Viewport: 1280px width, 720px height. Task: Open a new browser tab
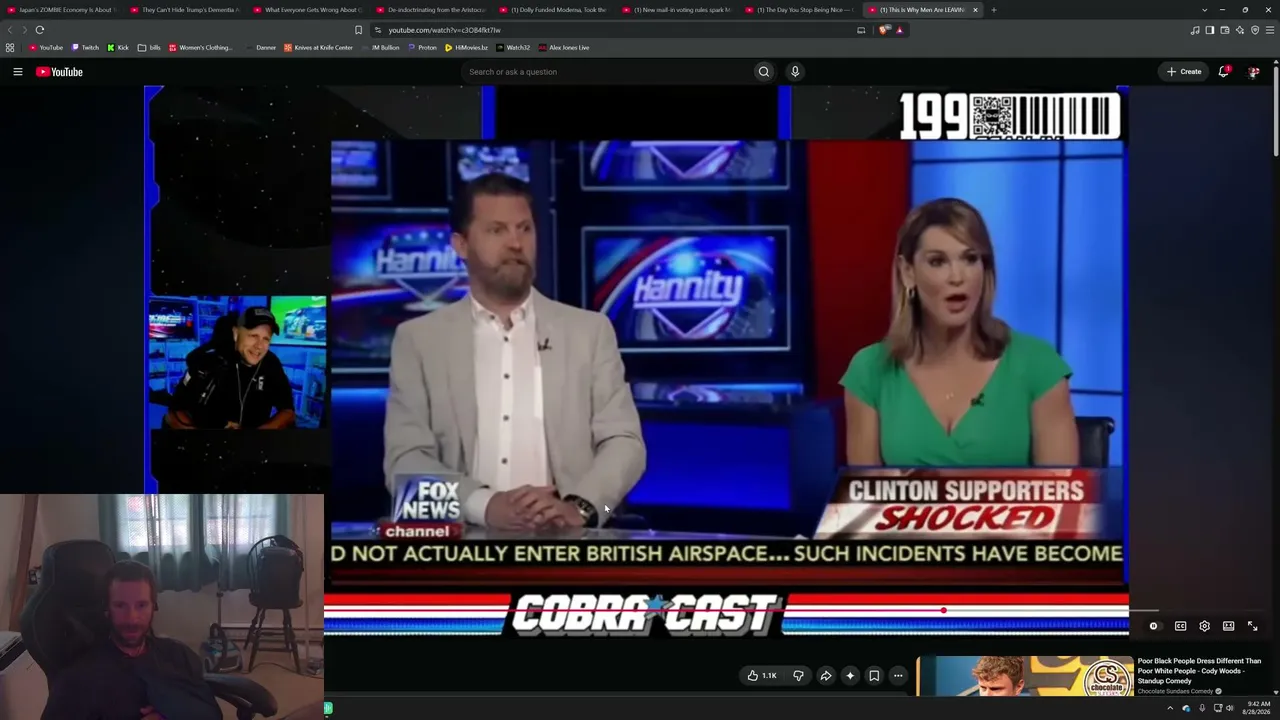tap(993, 10)
